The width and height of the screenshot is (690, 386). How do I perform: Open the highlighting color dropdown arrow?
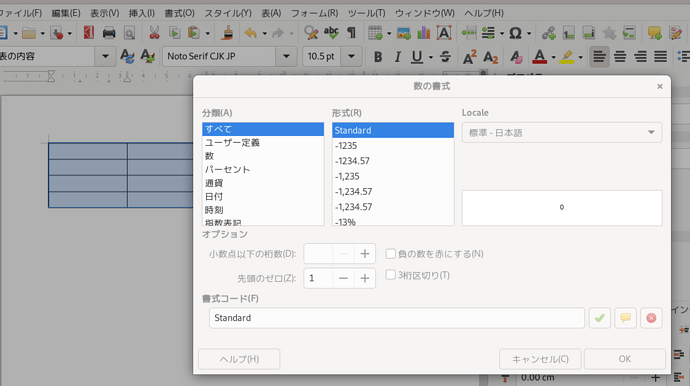coord(580,57)
